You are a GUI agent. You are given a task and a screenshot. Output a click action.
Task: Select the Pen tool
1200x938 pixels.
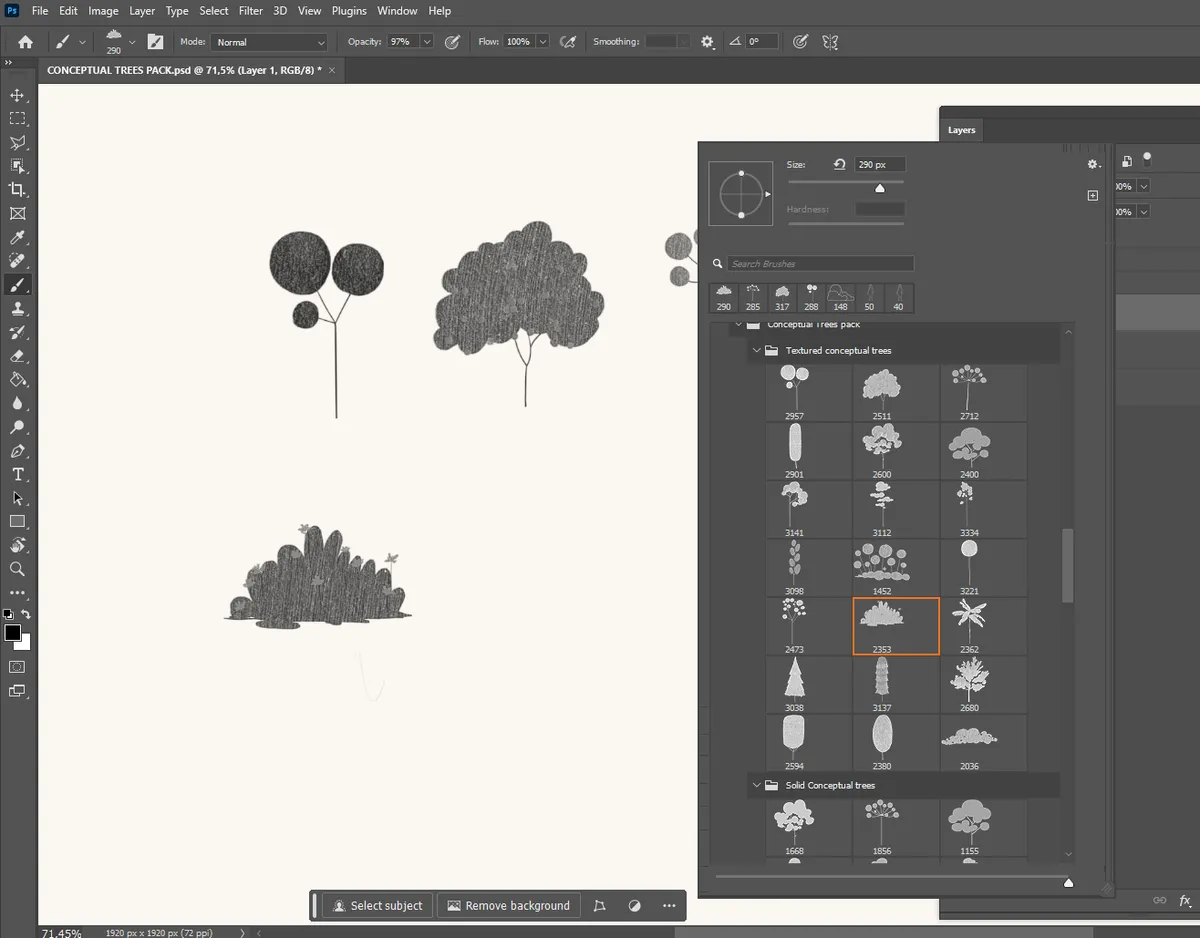pos(18,451)
